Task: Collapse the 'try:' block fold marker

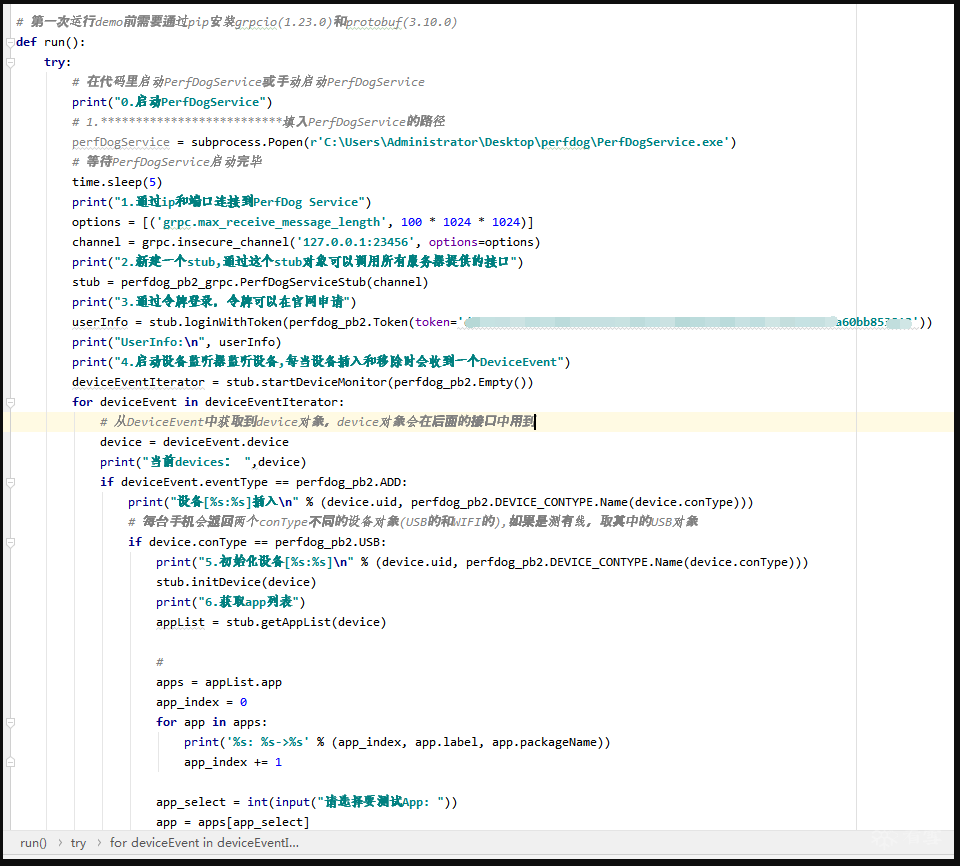Action: point(10,62)
